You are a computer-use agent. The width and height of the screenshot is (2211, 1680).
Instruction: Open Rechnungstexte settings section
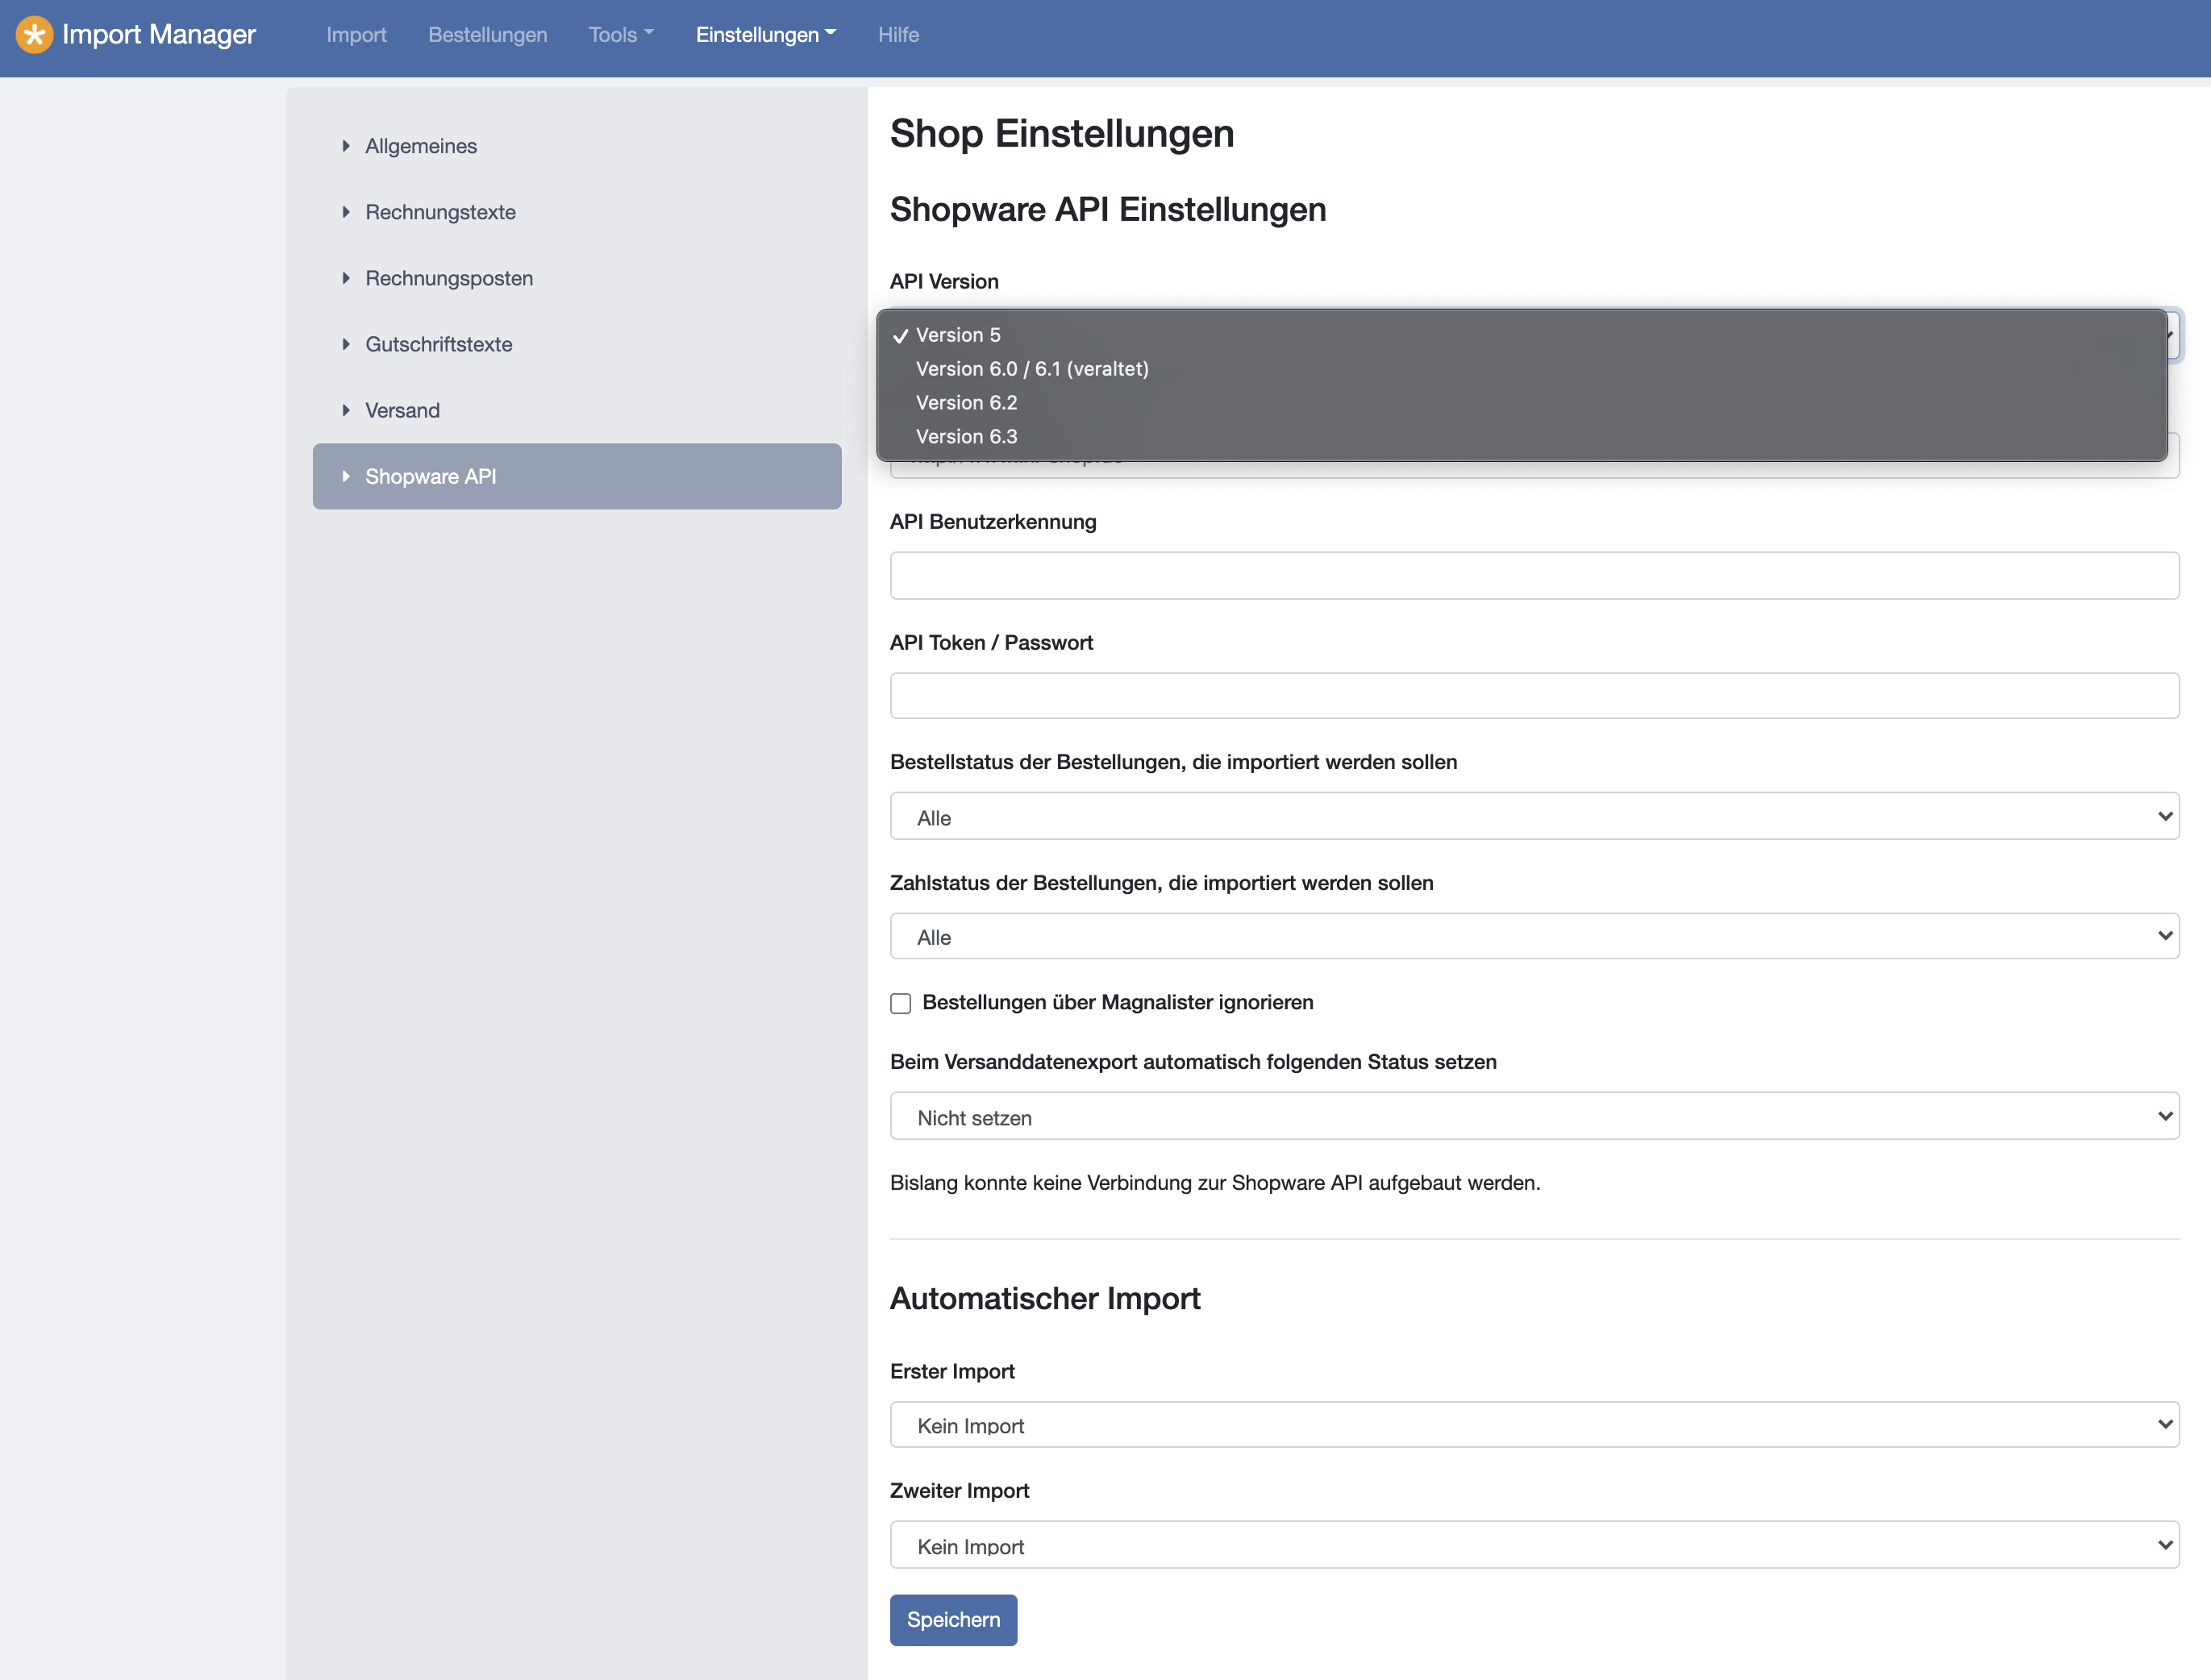point(577,212)
